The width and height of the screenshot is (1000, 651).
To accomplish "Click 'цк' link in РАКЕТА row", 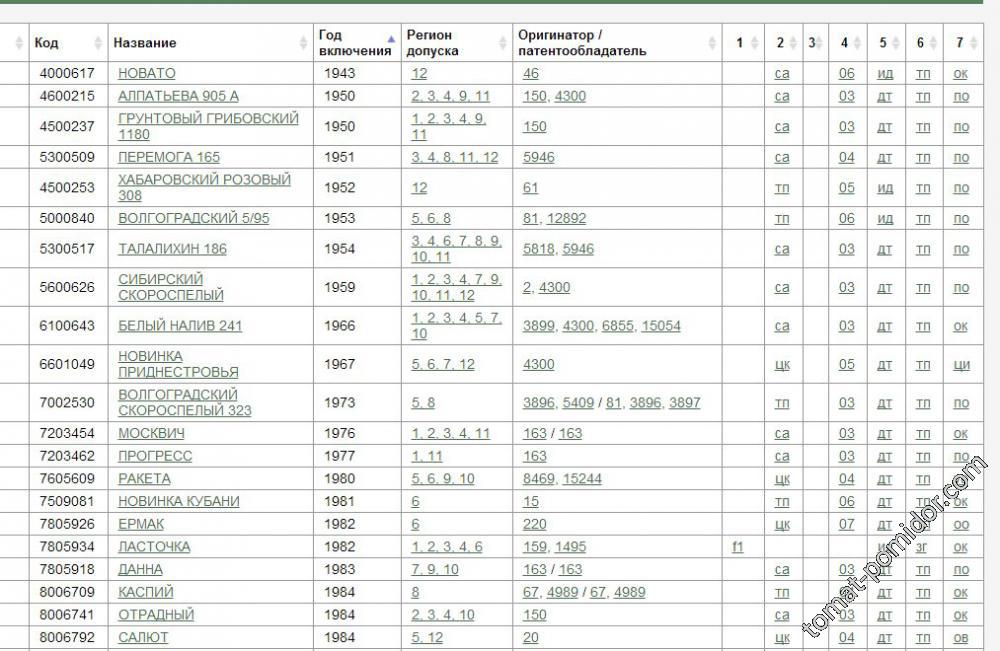I will point(782,479).
